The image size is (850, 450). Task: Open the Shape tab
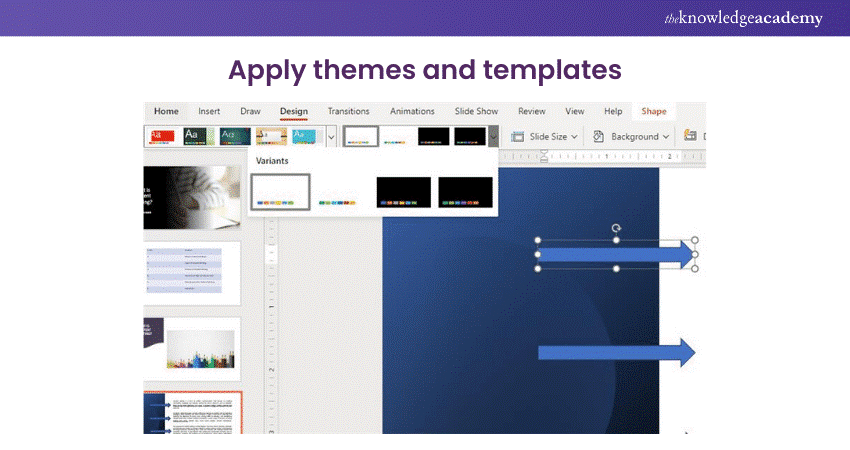point(653,111)
